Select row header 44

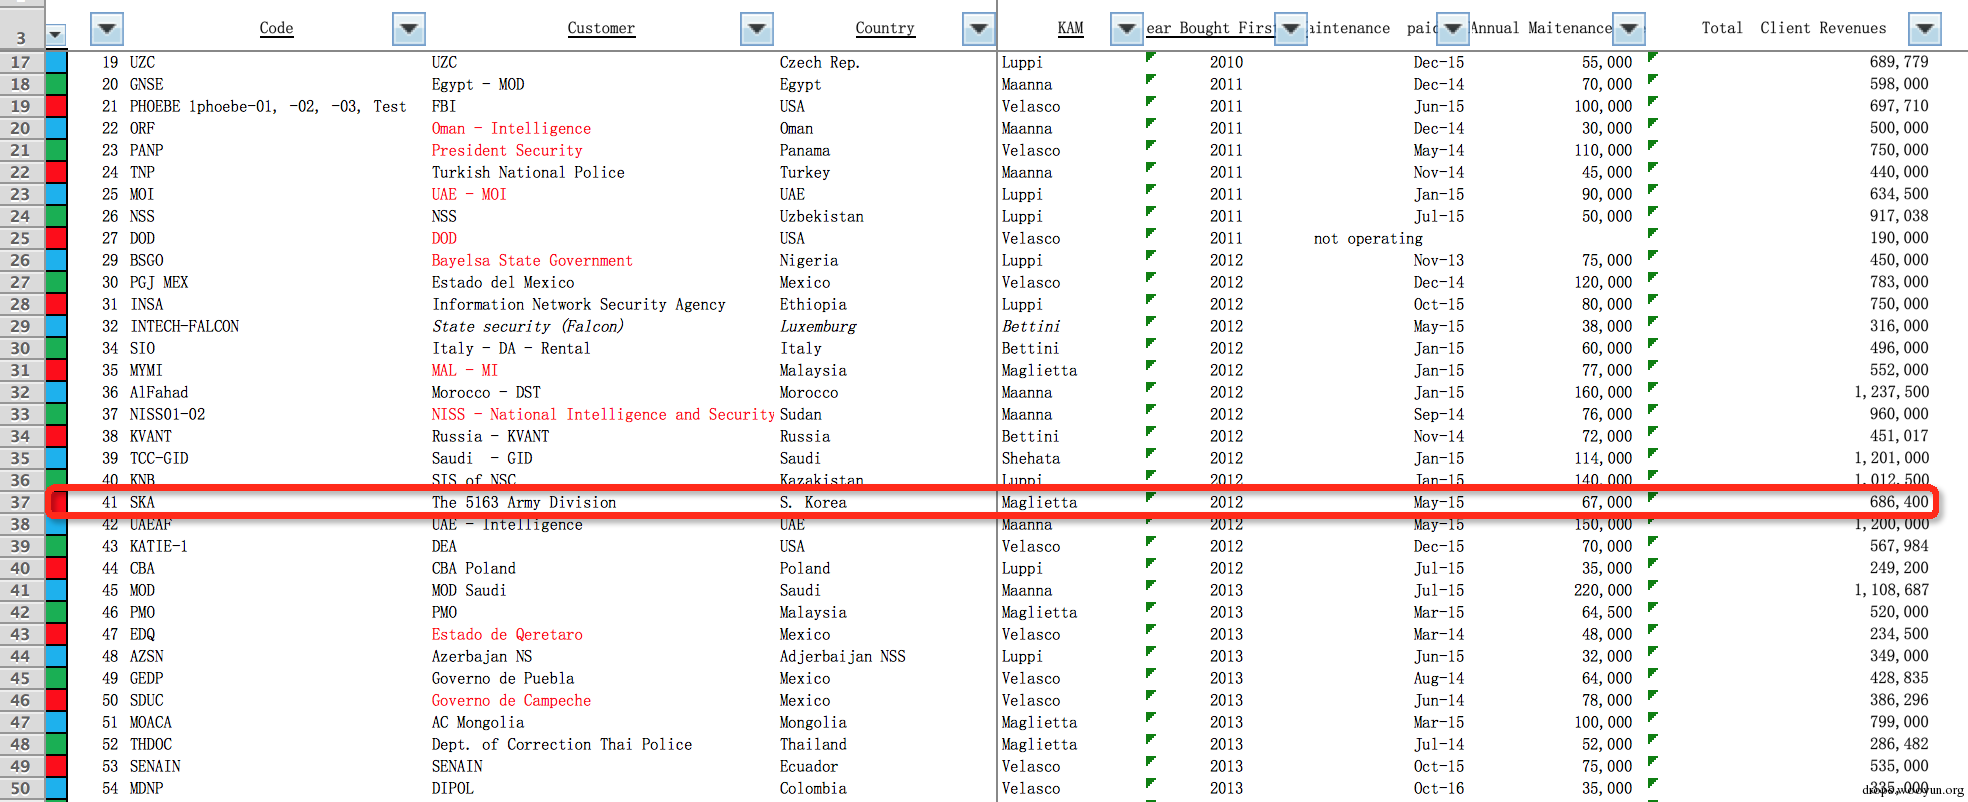click(x=21, y=656)
